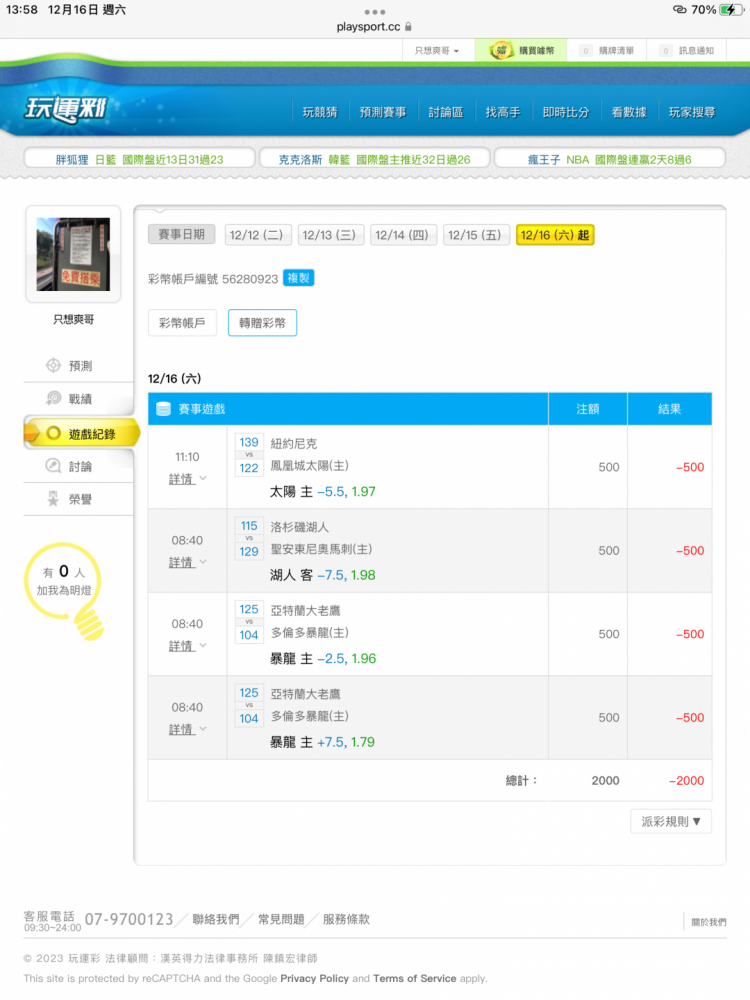Click the 關於我們 footer link
750x1000 pixels.
[709, 922]
